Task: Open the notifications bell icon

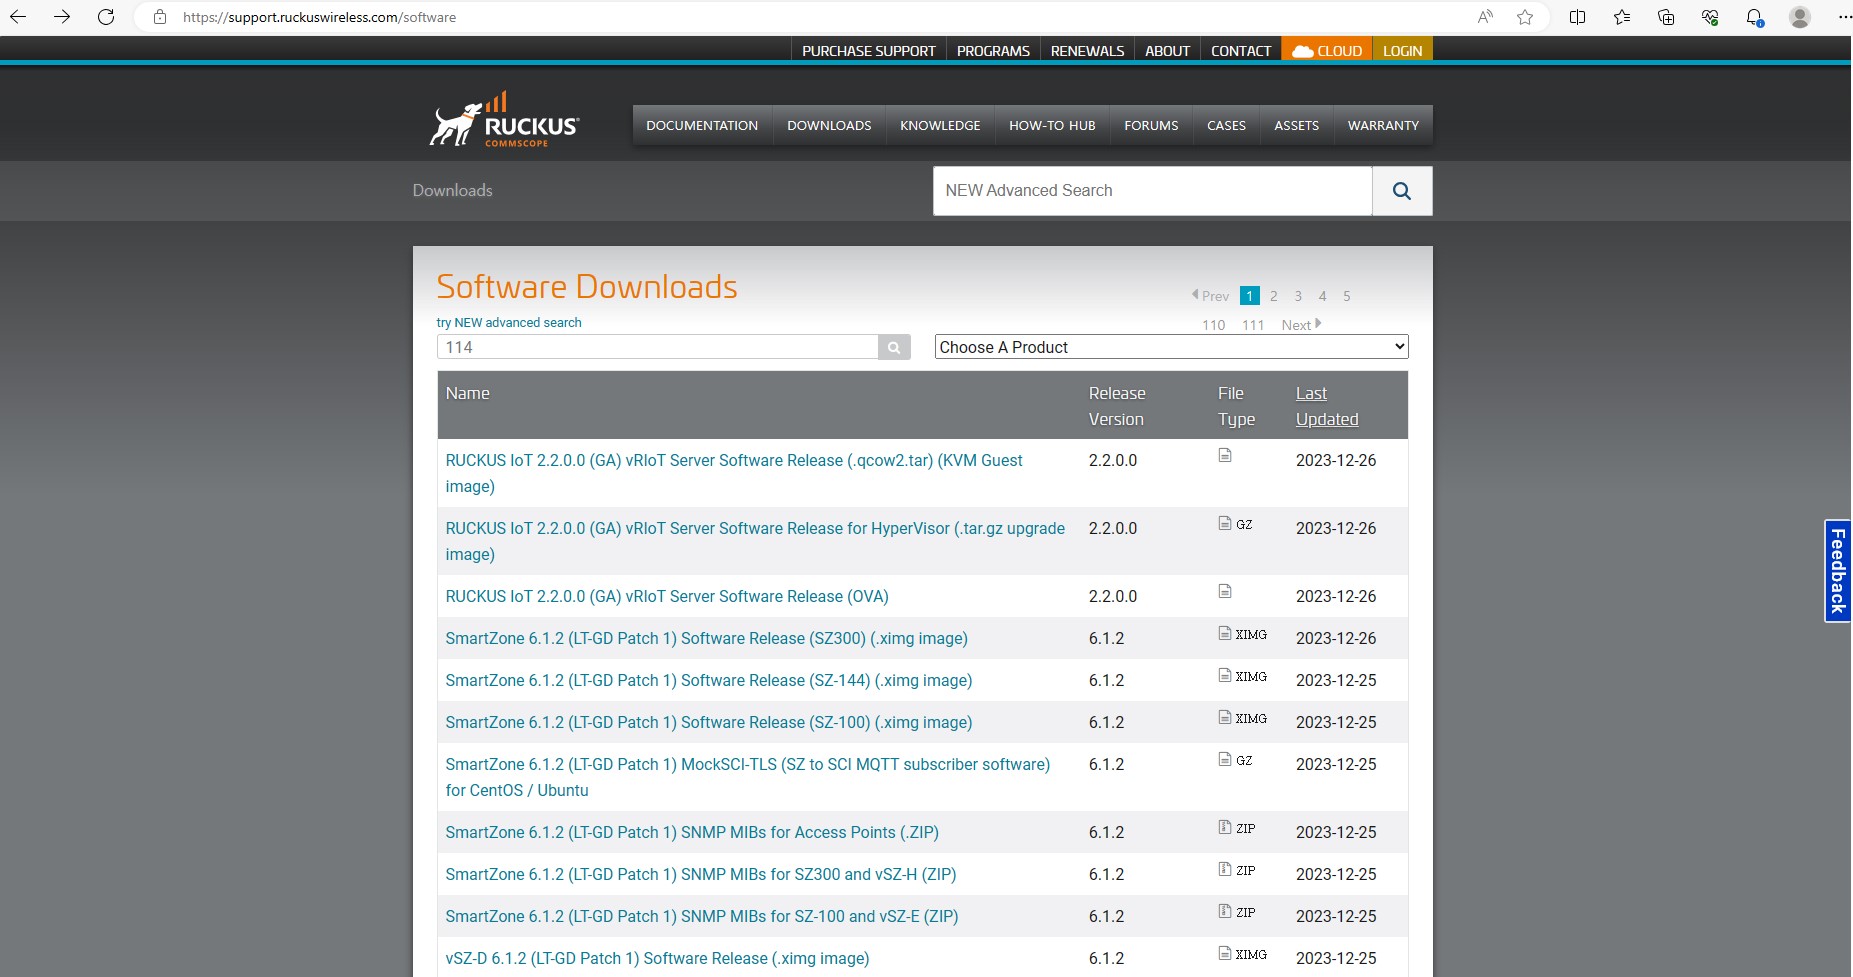Action: pos(1754,17)
